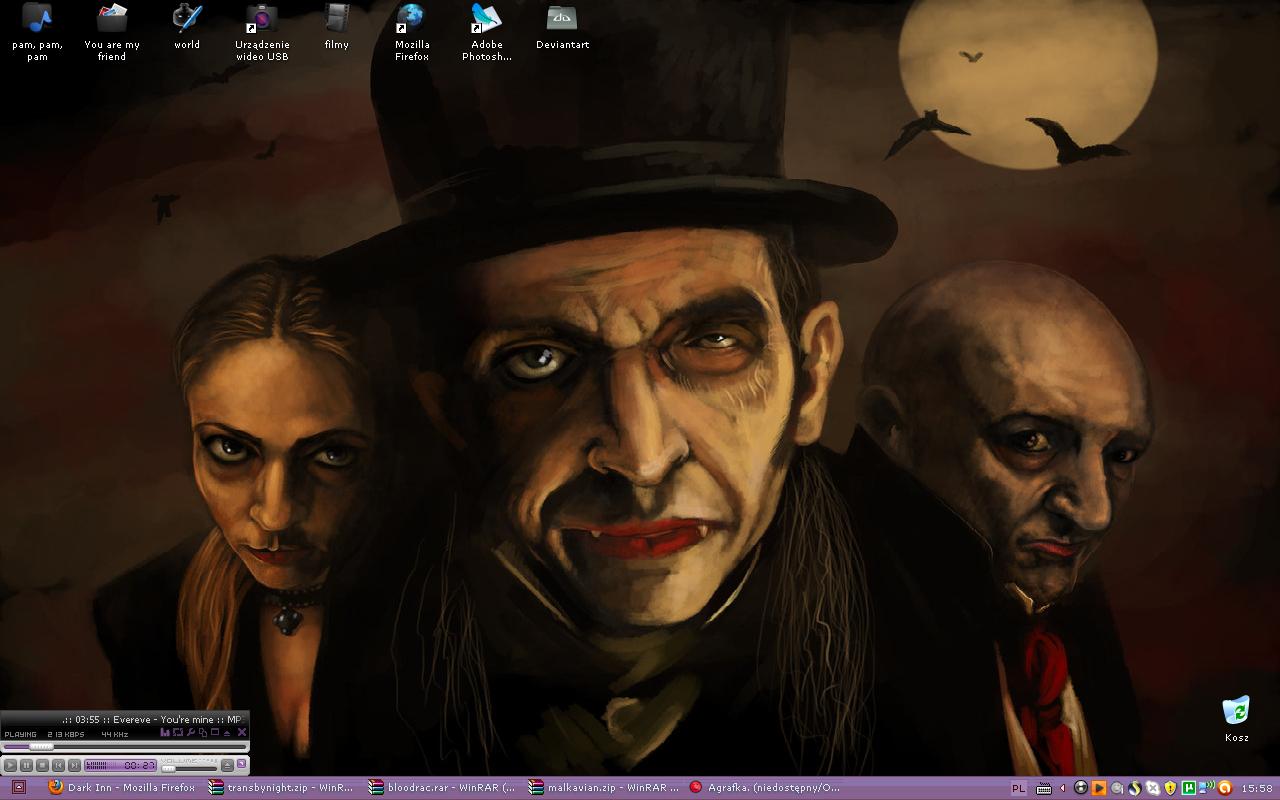Click the taskbar clock 15:58

pyautogui.click(x=1257, y=788)
